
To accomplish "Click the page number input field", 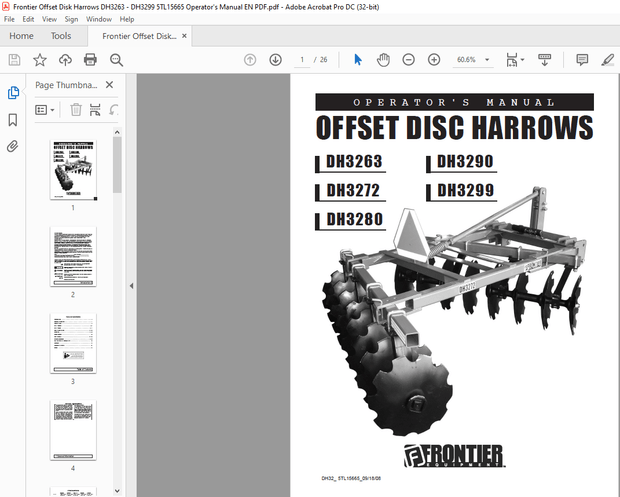I will point(302,60).
